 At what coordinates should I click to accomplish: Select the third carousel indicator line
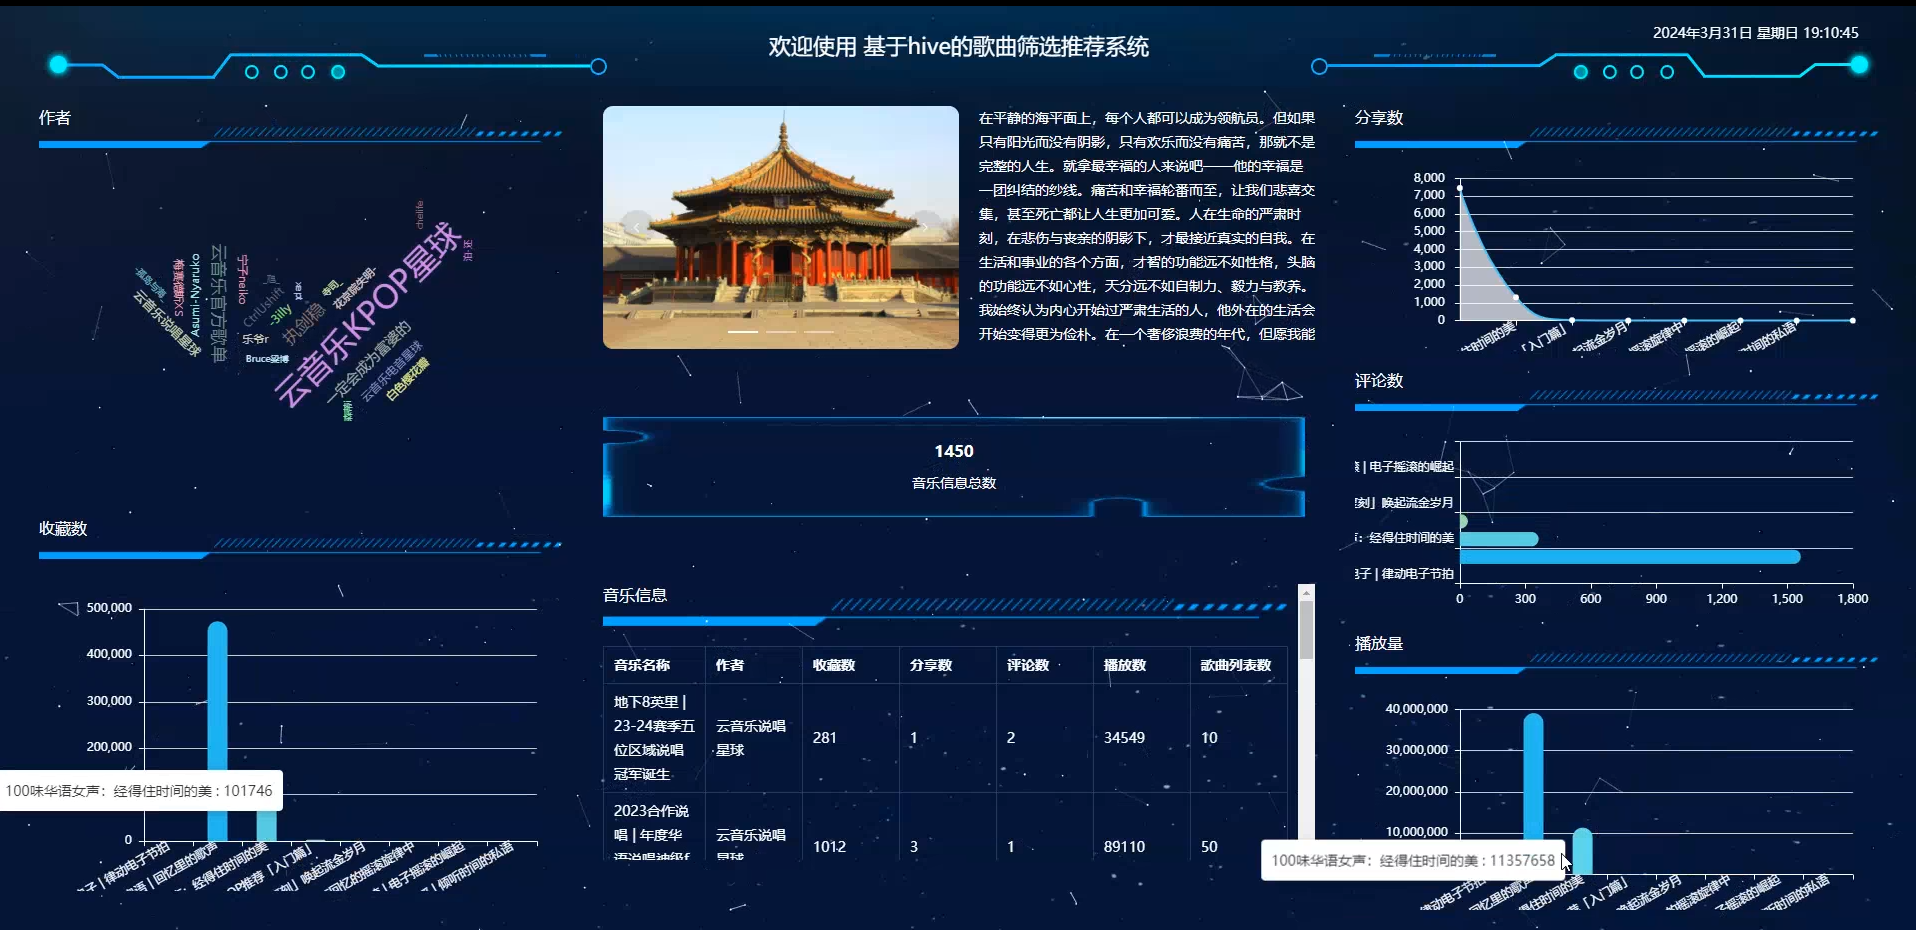[819, 331]
